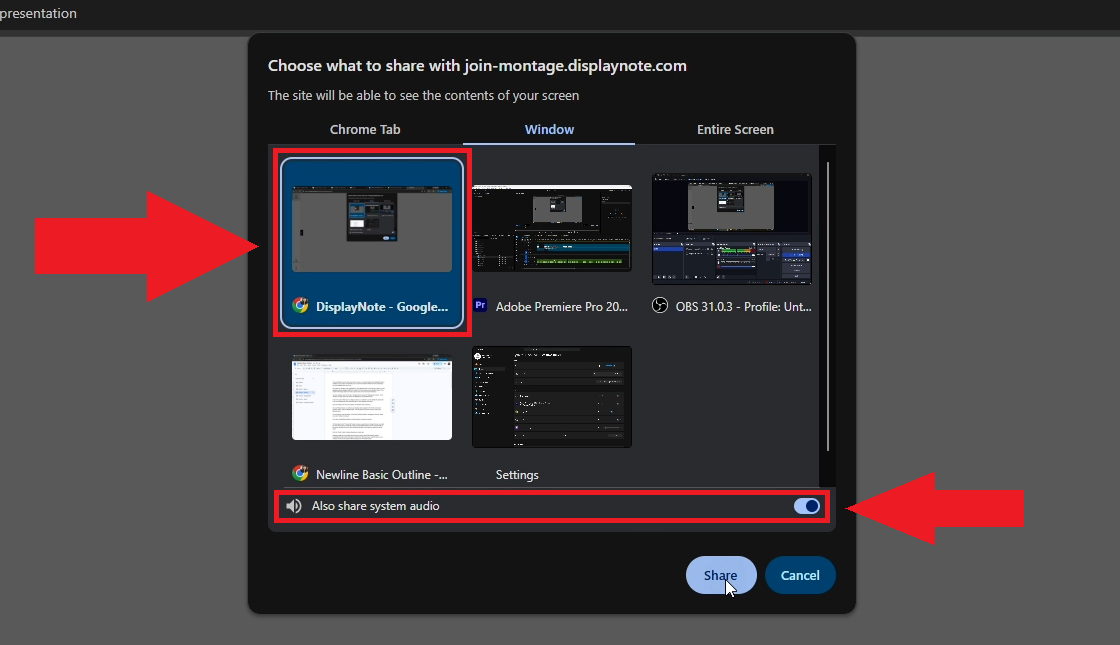Open the Entire Screen tab
Screen dimensions: 1120x645
pyautogui.click(x=735, y=129)
